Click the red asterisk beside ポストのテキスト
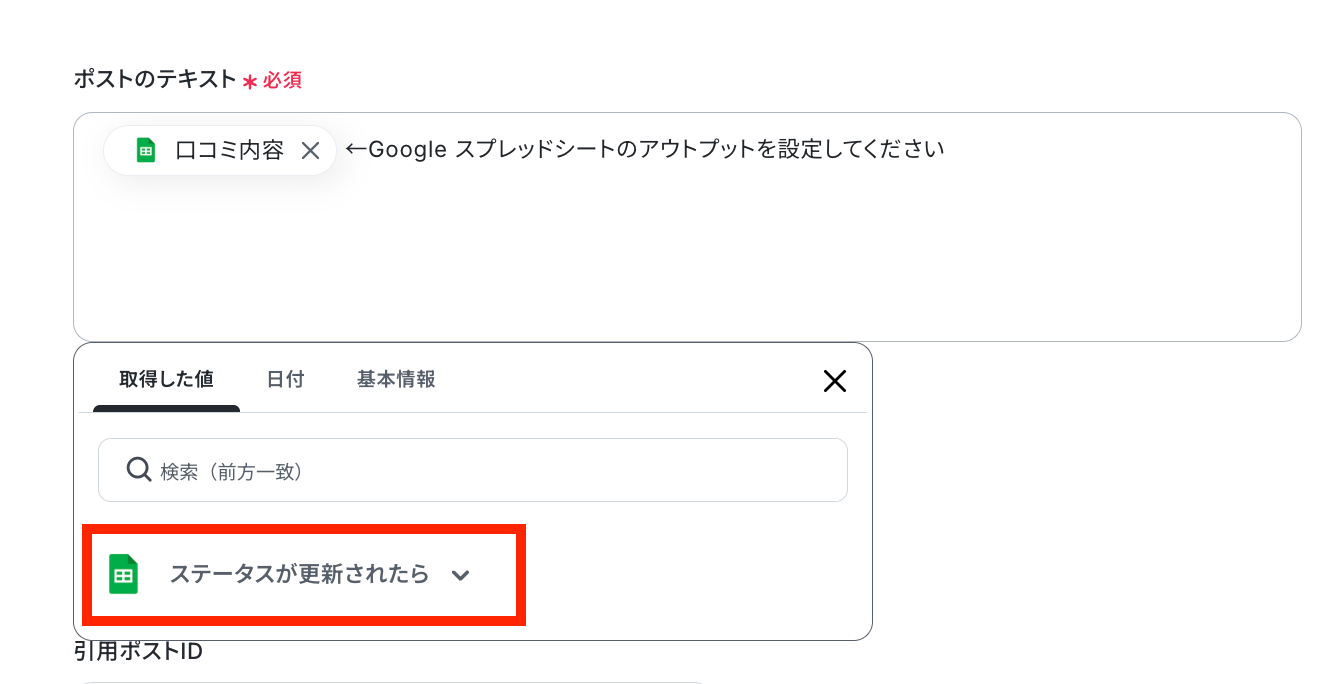Viewport: 1342px width, 684px height. 250,82
